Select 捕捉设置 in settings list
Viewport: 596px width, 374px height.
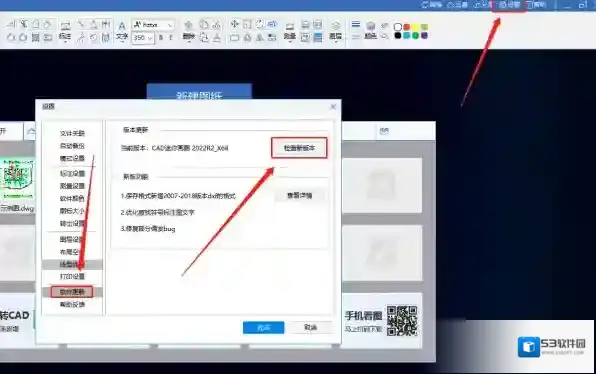point(72,158)
